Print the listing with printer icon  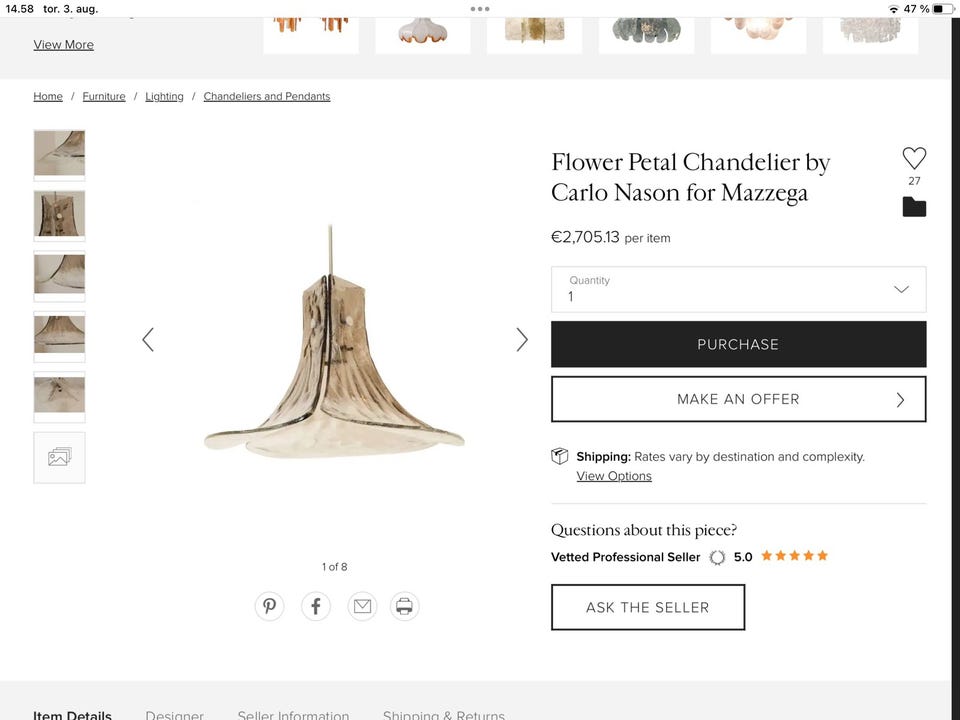pos(404,606)
